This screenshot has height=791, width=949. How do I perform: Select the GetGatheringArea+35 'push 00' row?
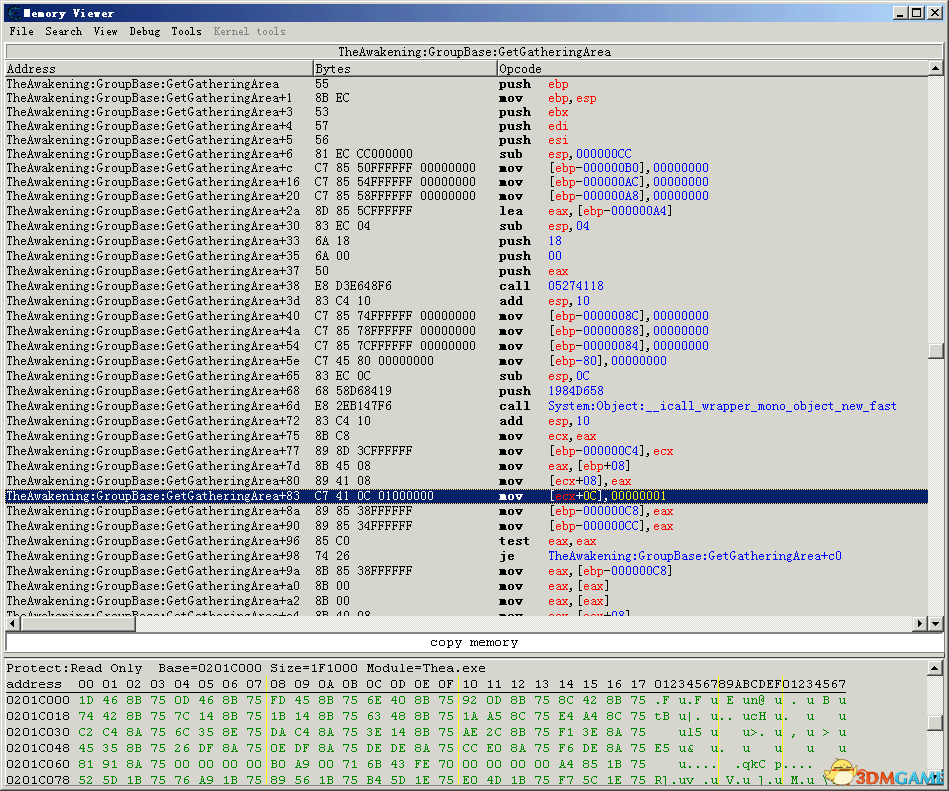(466, 256)
